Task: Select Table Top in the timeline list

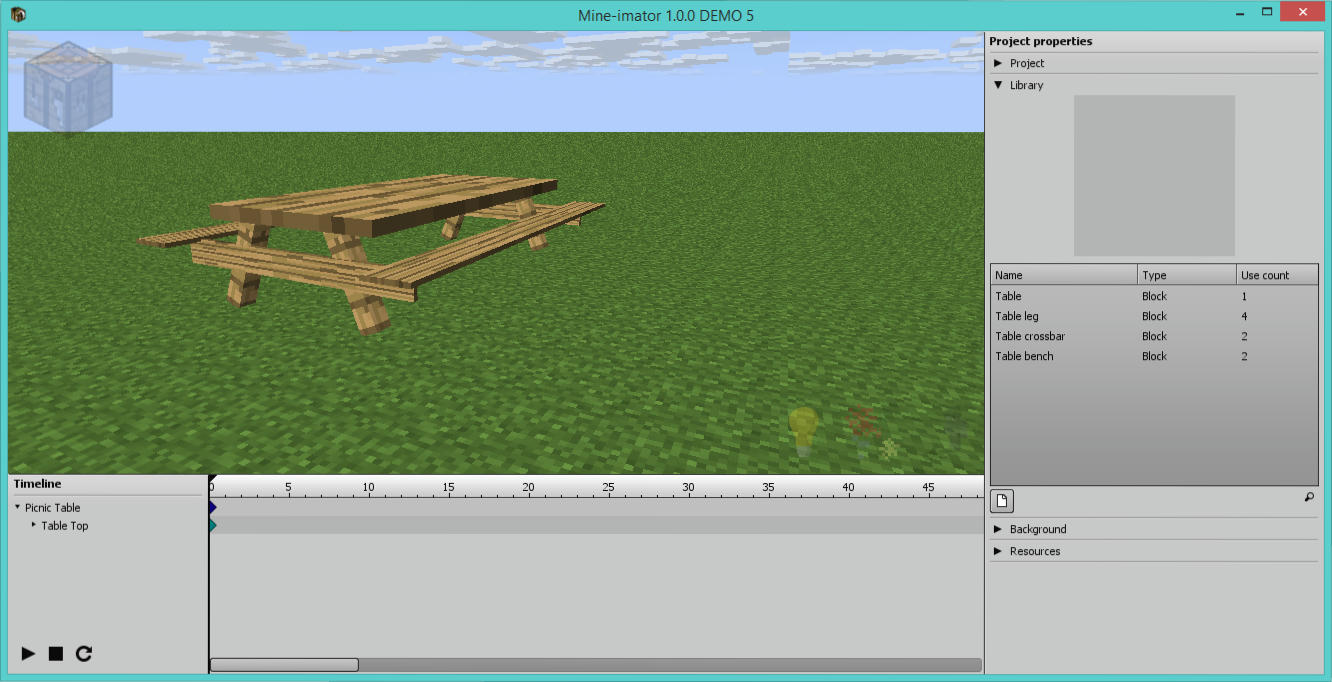Action: (65, 526)
